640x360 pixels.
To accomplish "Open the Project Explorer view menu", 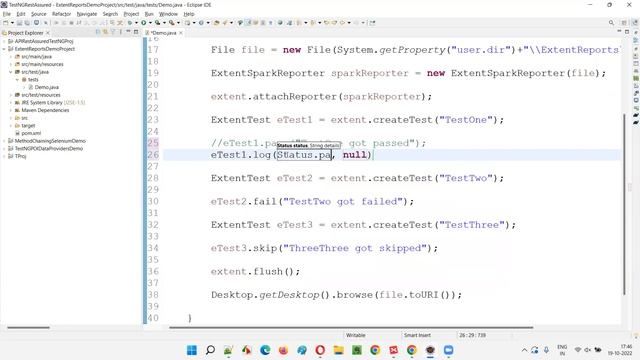I will coord(120,32).
